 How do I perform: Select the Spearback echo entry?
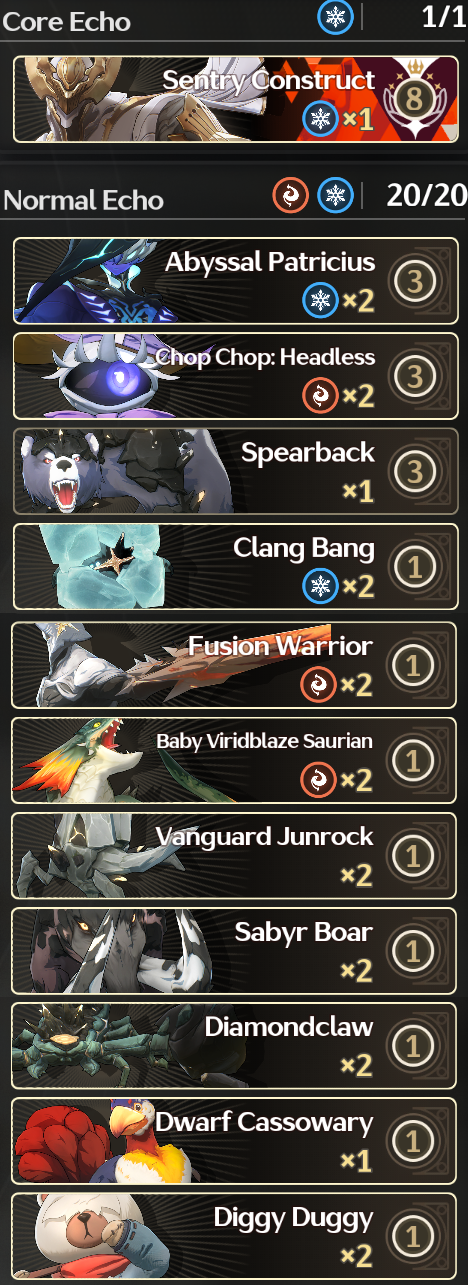tap(235, 472)
